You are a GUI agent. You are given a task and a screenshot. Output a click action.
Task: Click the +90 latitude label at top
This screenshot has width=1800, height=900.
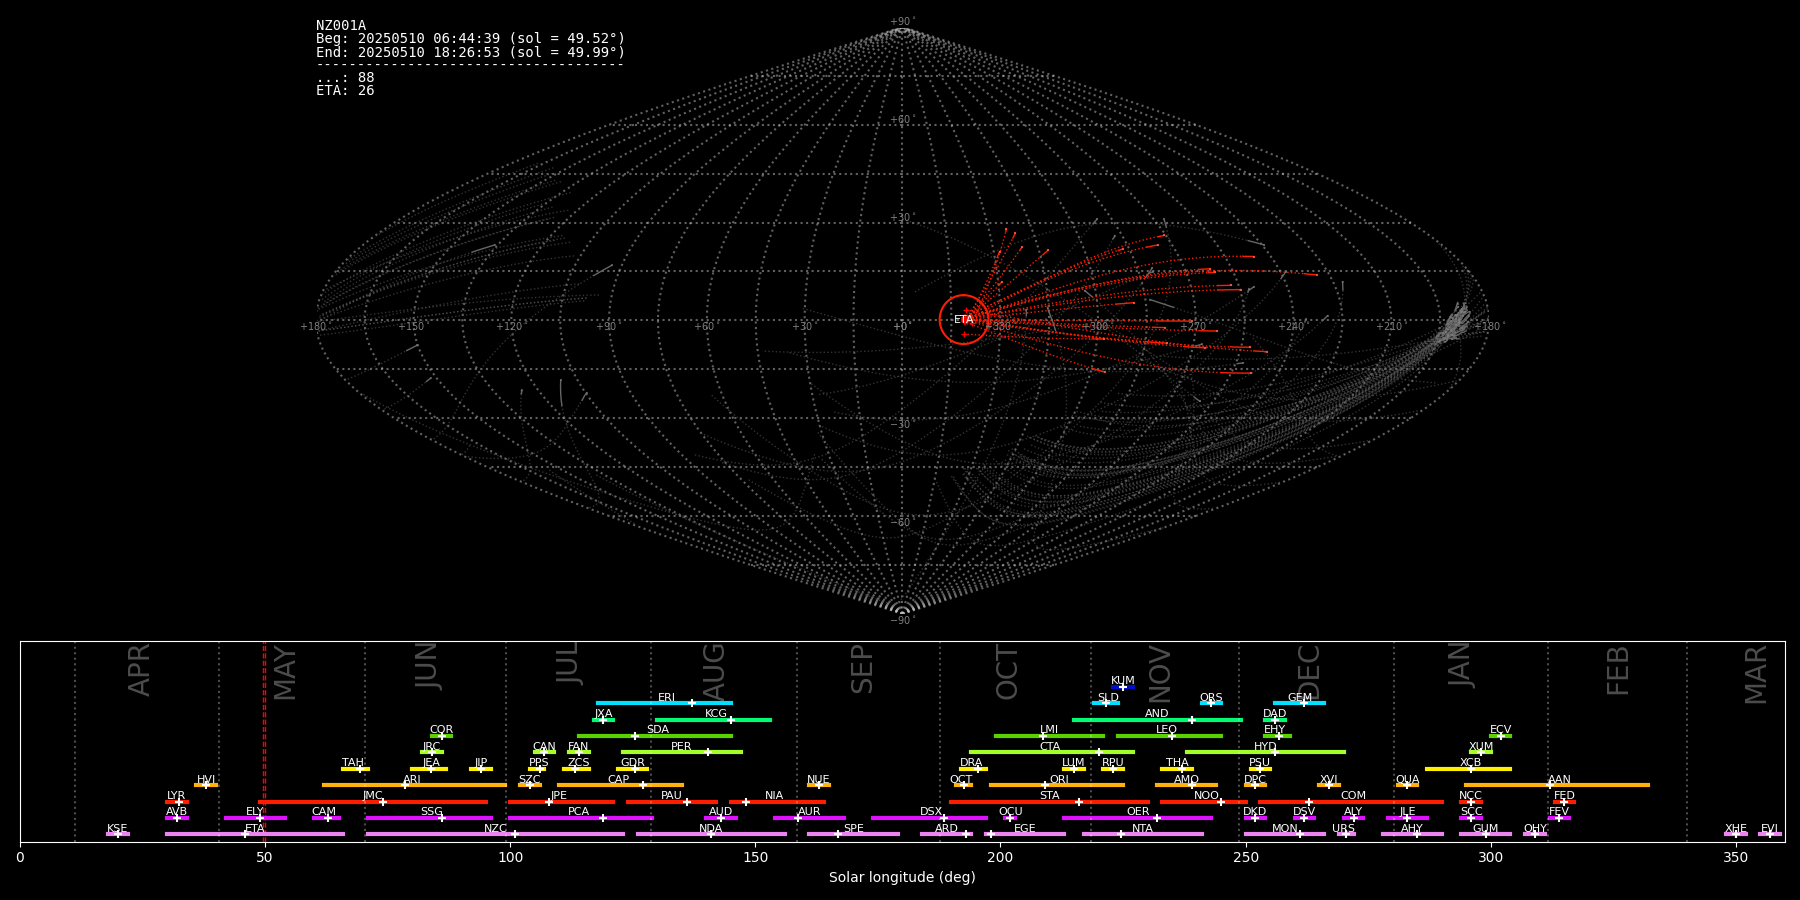[x=902, y=21]
